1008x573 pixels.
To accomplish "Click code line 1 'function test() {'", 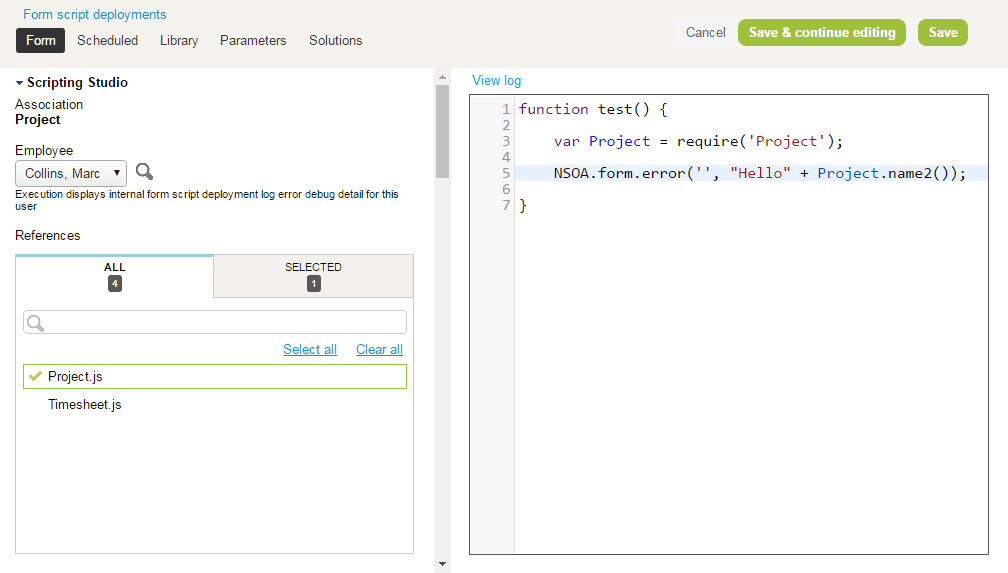I will coord(593,109).
